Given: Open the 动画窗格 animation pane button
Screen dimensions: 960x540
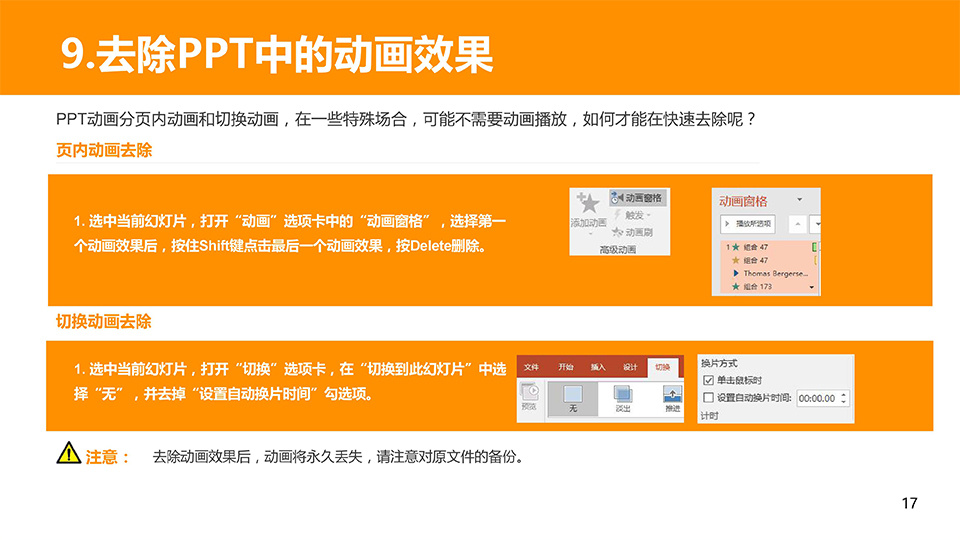Looking at the screenshot, I should point(637,197).
